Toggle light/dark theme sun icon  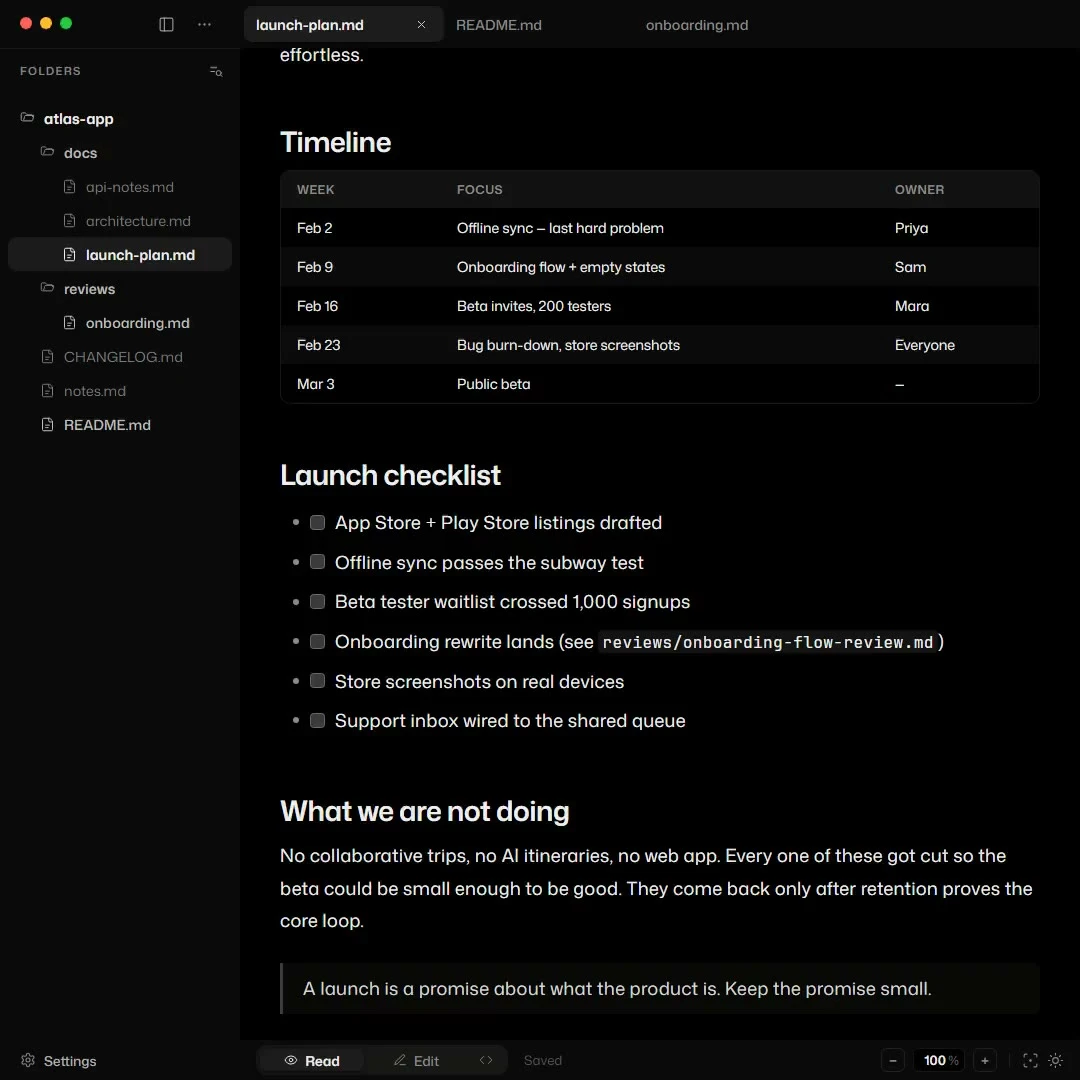[x=1055, y=1061]
